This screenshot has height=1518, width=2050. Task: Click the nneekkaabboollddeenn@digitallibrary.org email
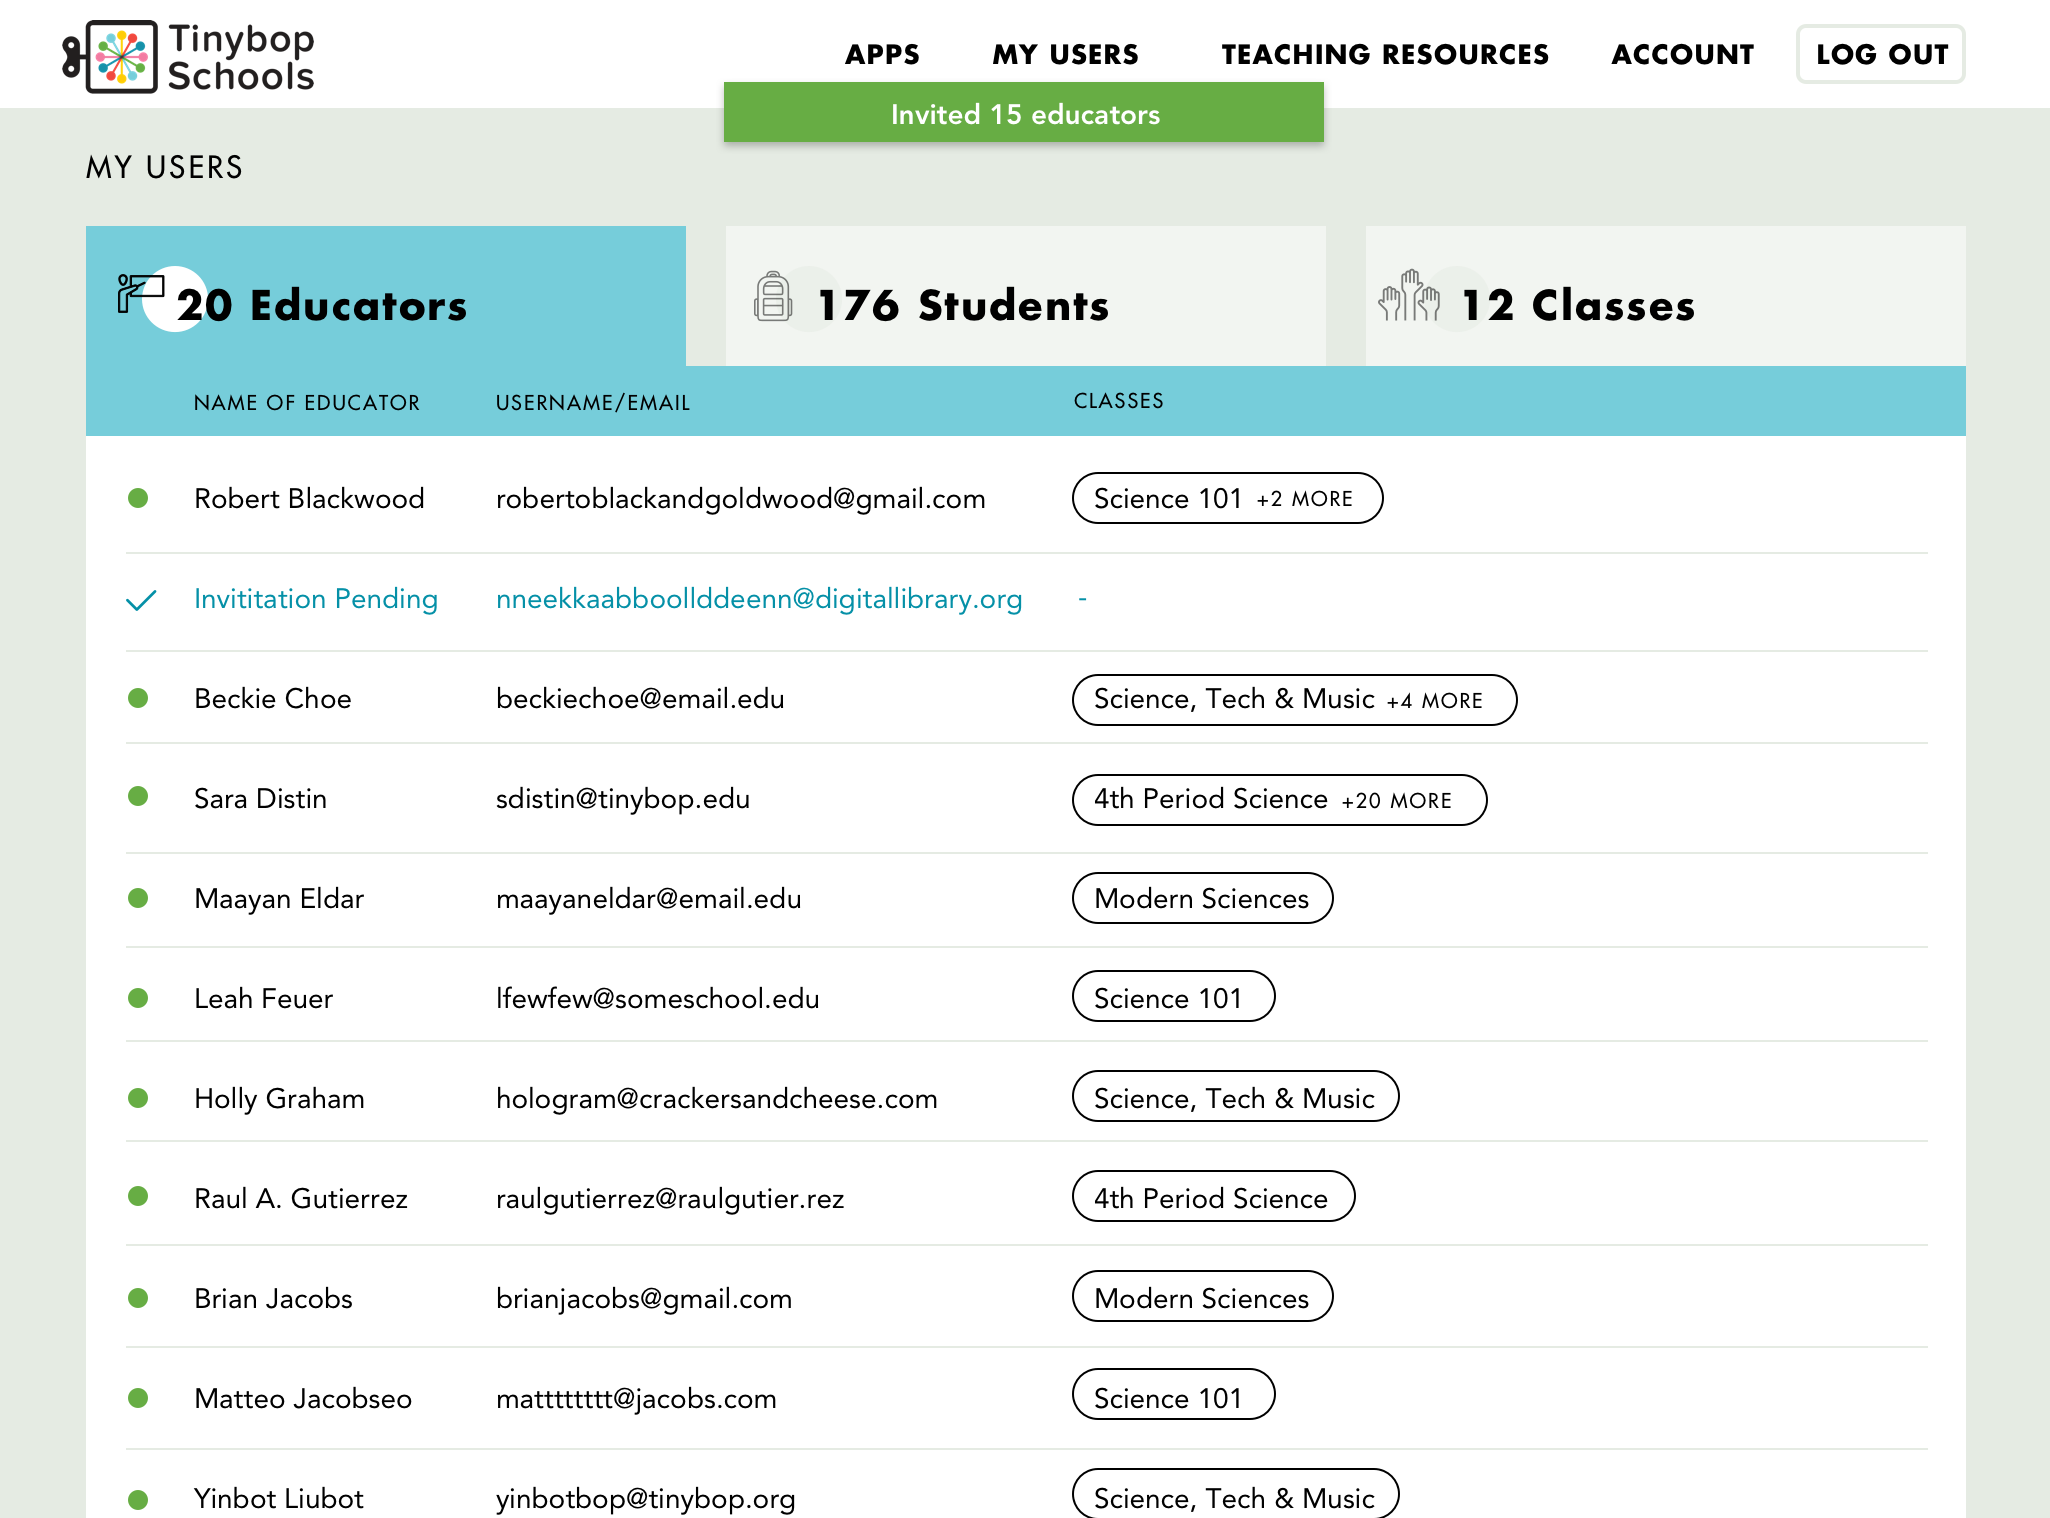tap(759, 599)
